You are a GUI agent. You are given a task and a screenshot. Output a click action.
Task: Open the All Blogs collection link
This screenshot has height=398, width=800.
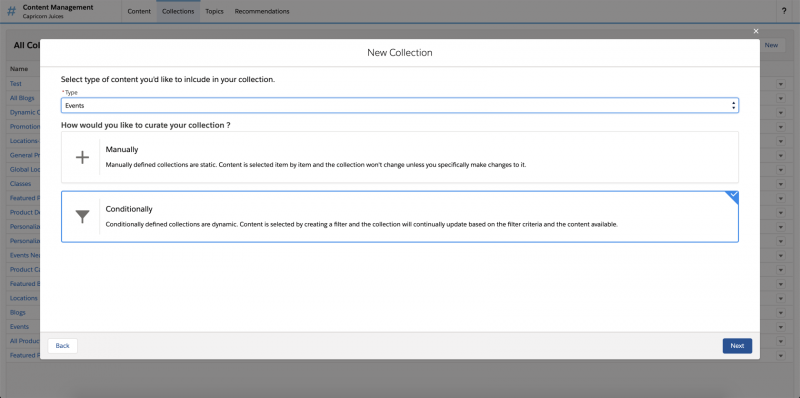[x=22, y=98]
